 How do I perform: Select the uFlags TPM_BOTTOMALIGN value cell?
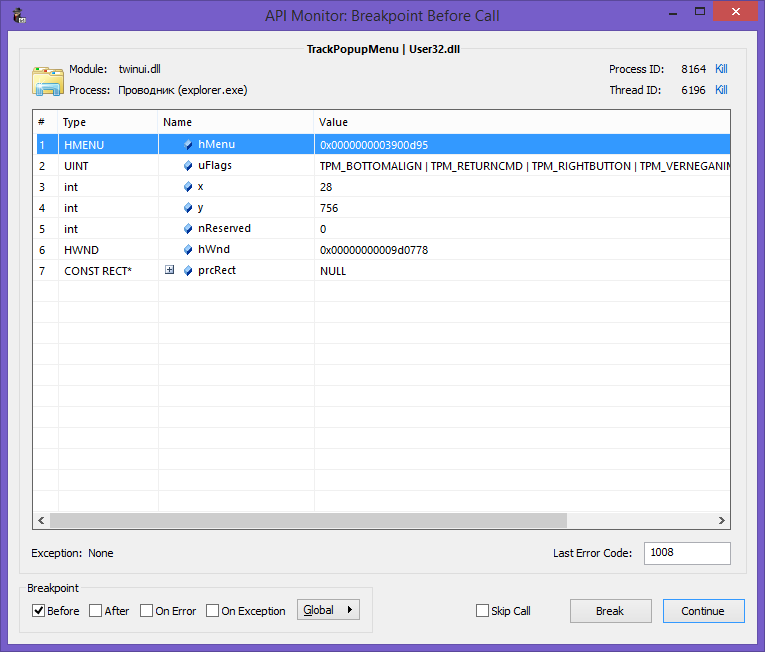523,166
